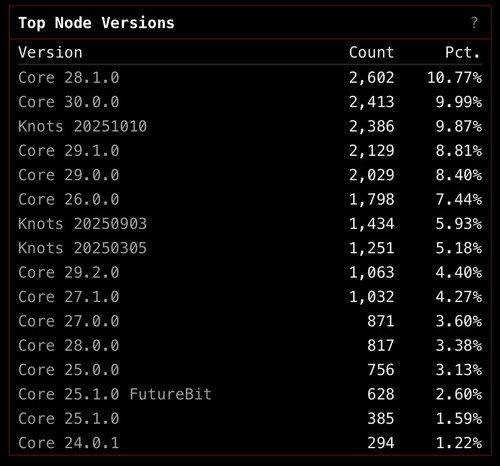Select the Core 28.0.0 row label
Image resolution: width=500 pixels, height=466 pixels.
pos(69,345)
